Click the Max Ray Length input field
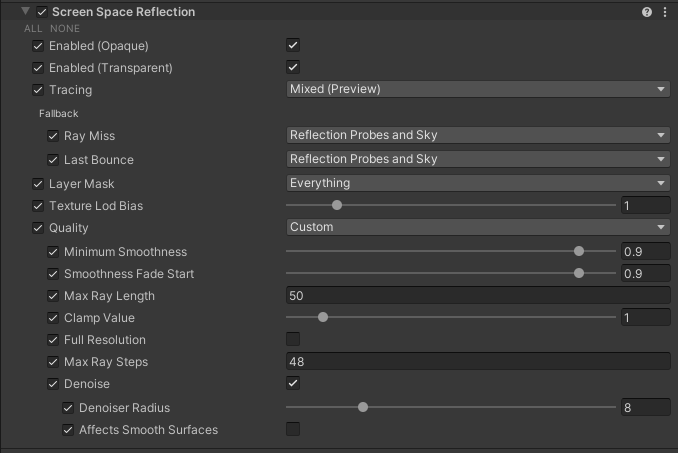This screenshot has height=453, width=678. tap(477, 296)
